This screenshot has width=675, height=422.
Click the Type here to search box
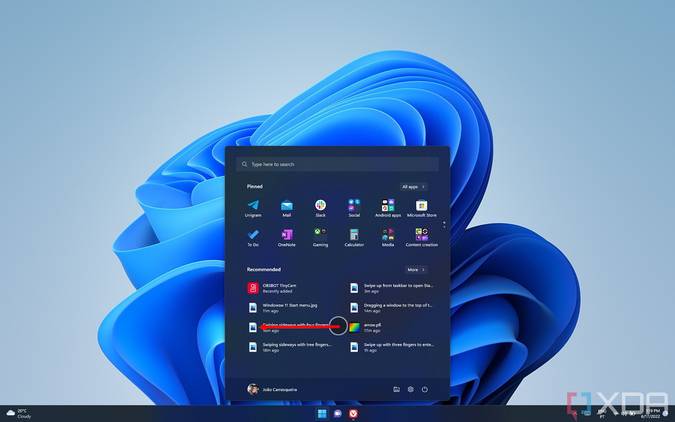[x=338, y=164]
